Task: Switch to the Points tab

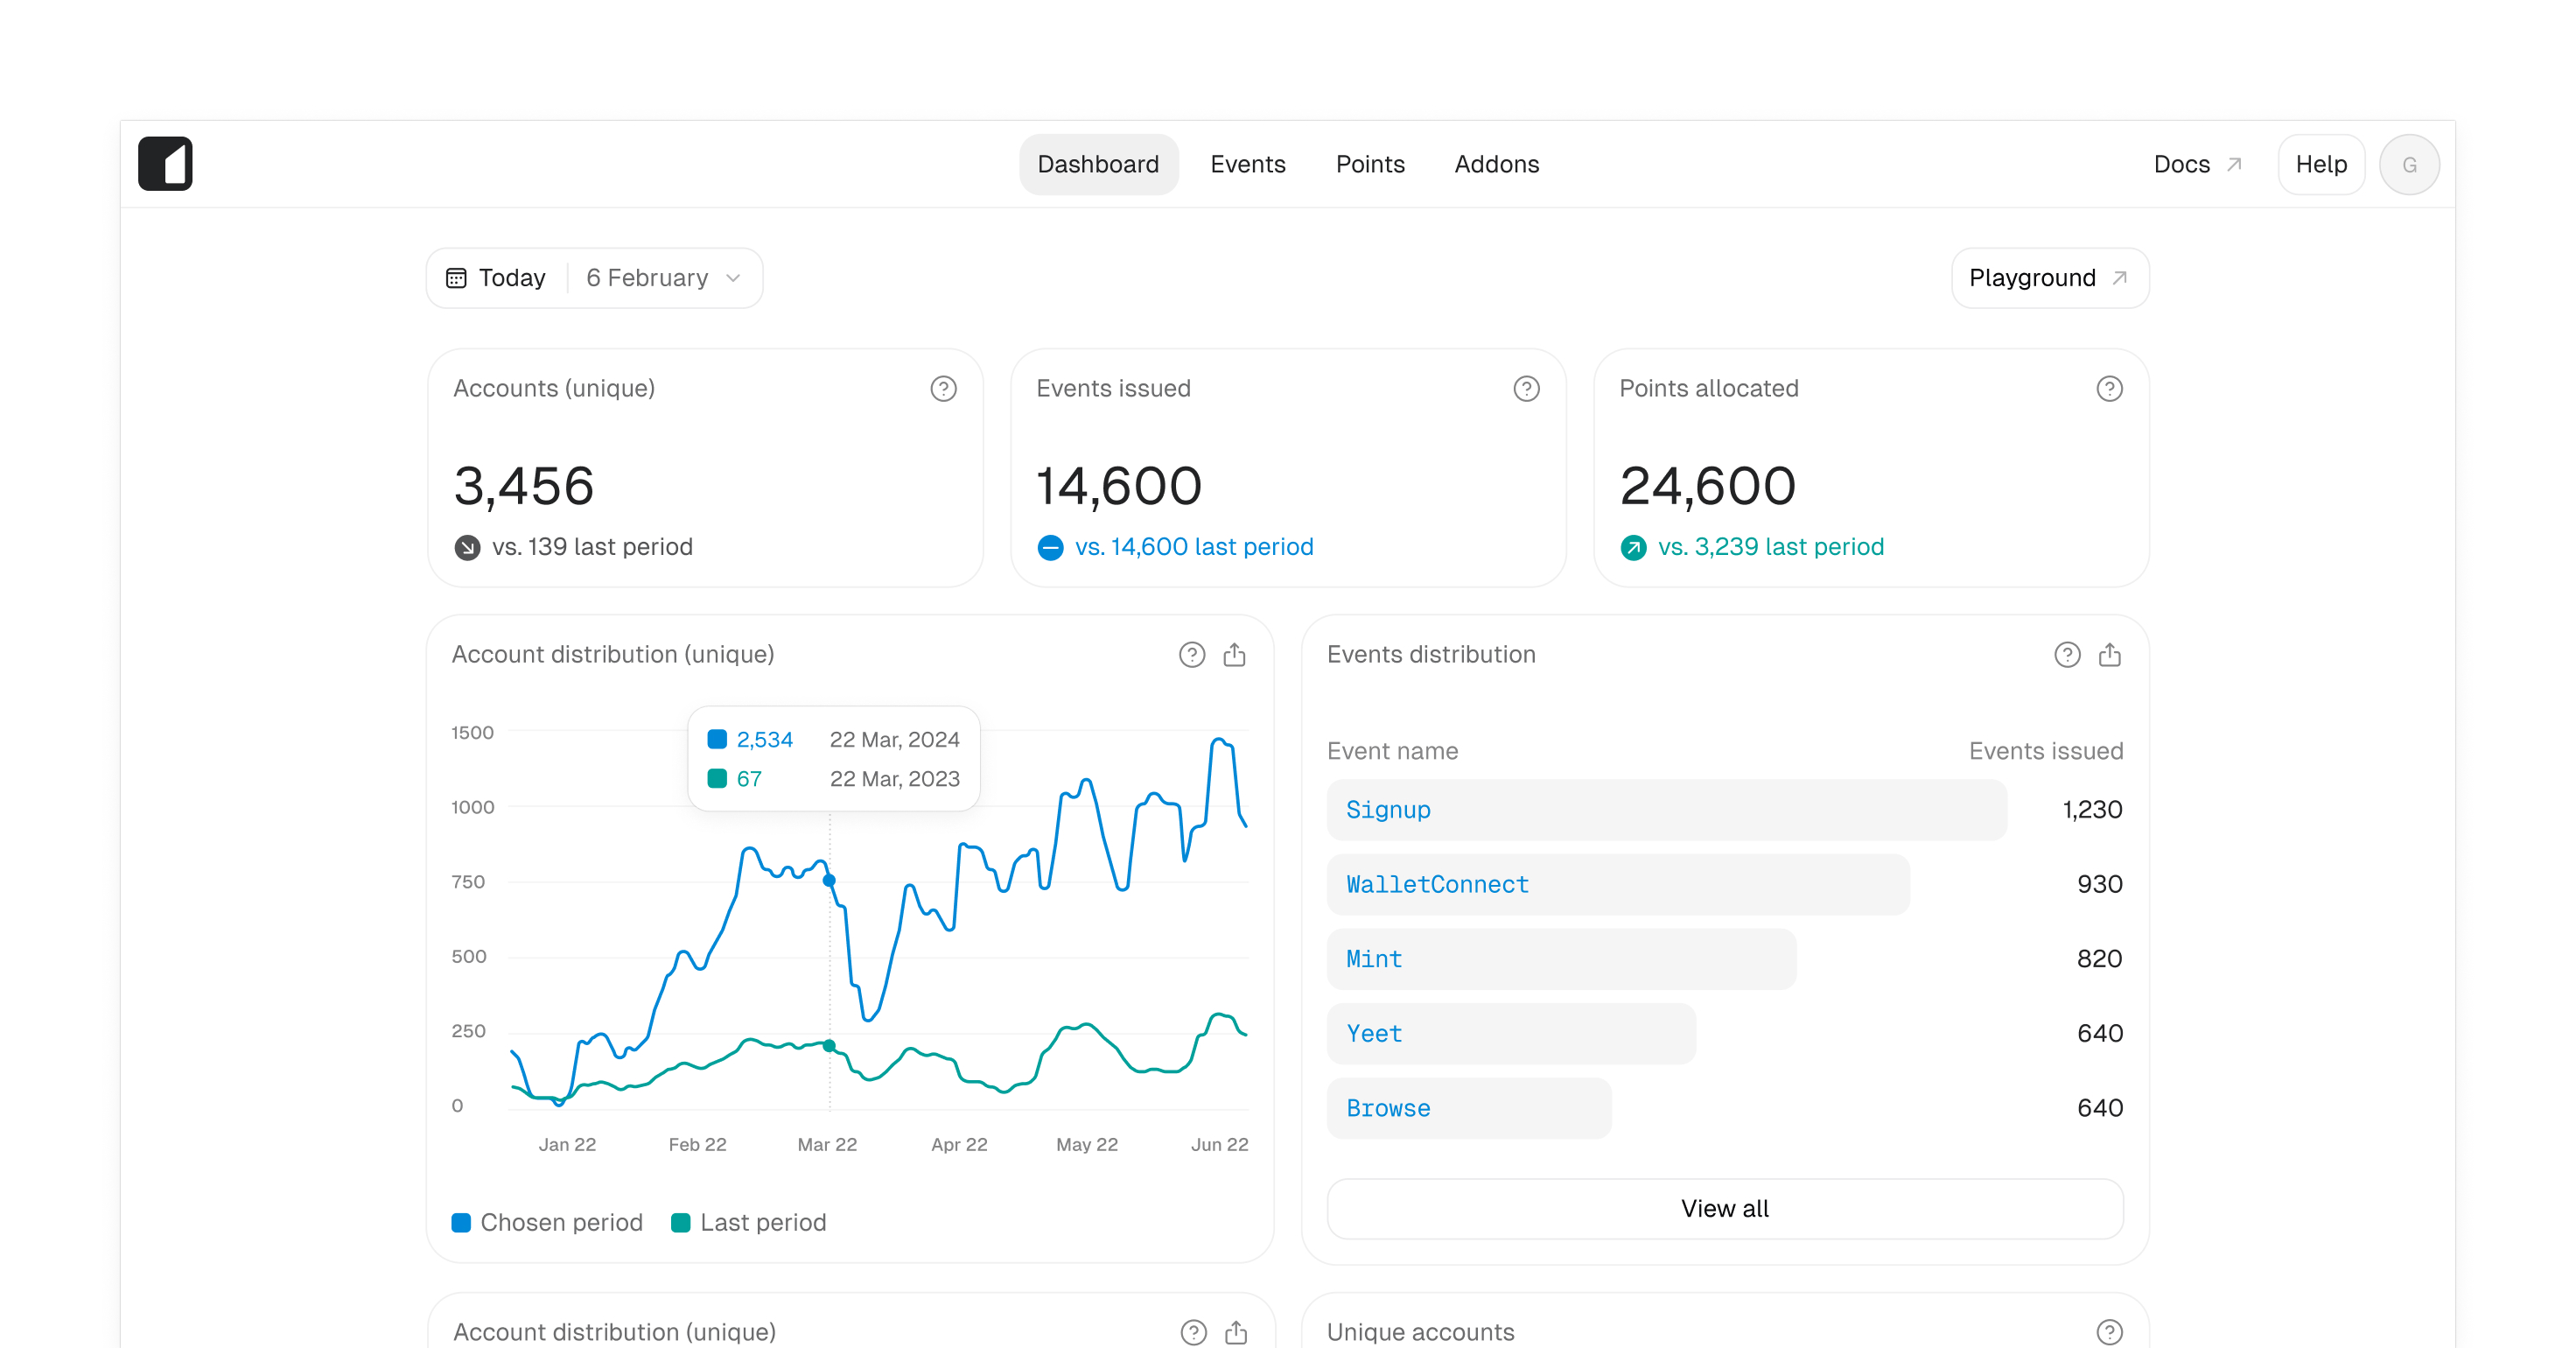Action: tap(1370, 164)
